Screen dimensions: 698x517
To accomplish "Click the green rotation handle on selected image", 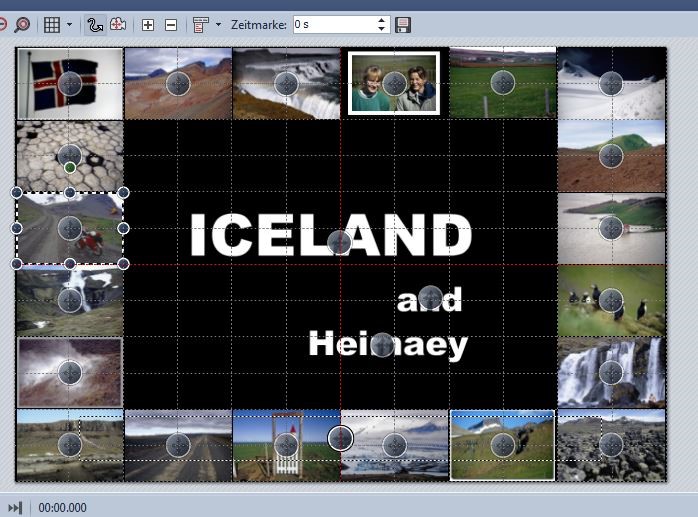I will pos(70,167).
